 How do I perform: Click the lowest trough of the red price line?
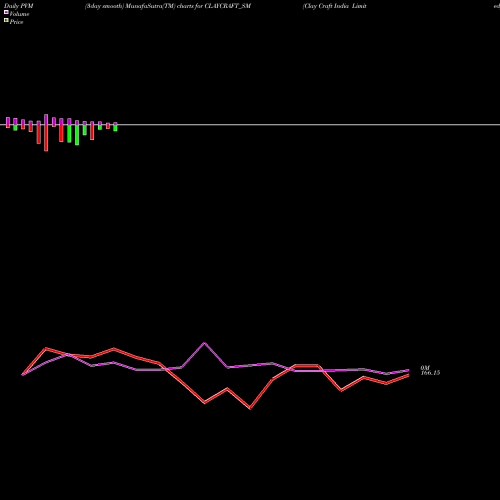[250, 408]
